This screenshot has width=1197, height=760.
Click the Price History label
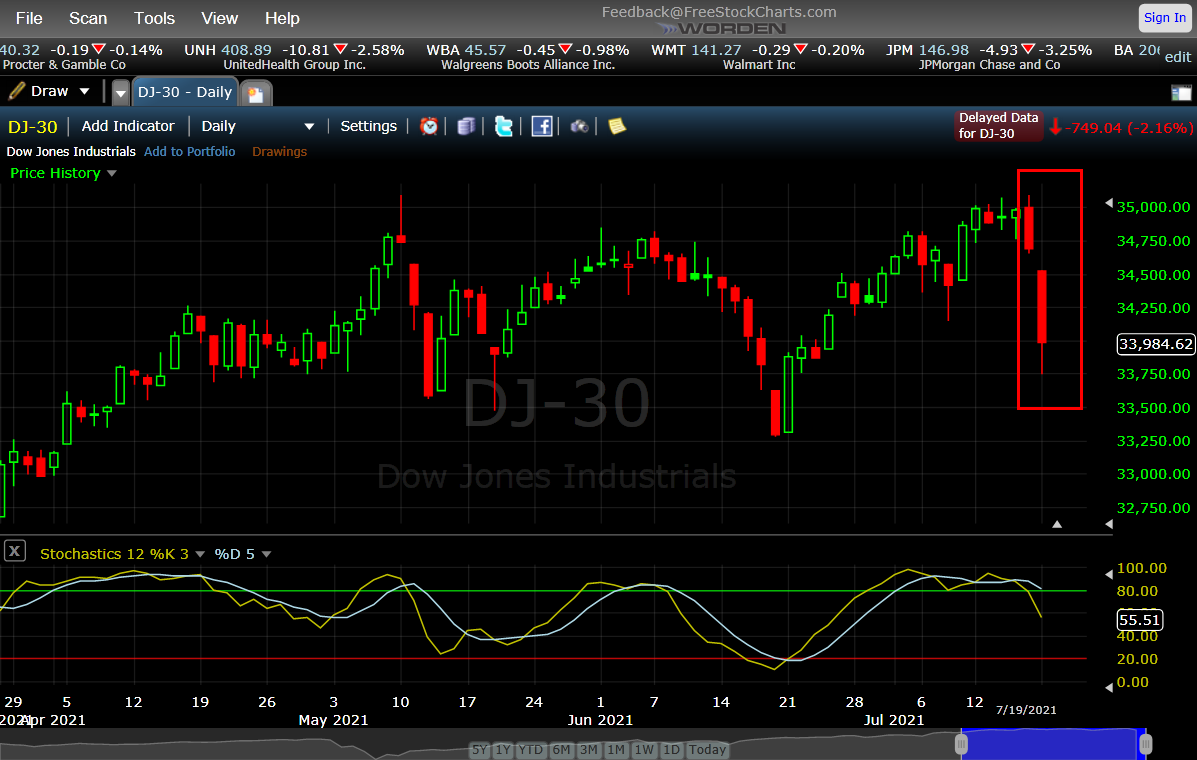55,173
